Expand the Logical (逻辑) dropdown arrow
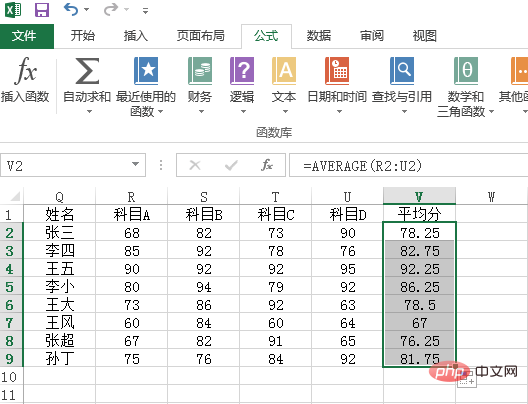This screenshot has width=528, height=404. click(x=243, y=111)
